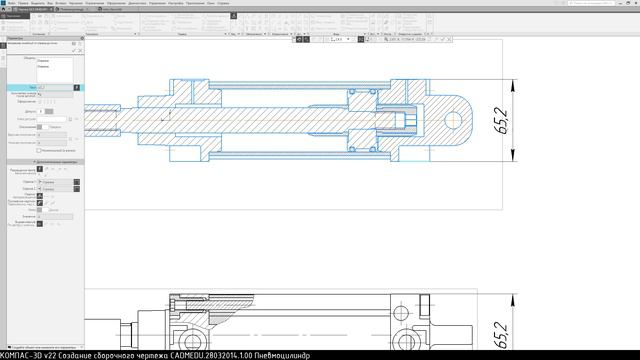The width and height of the screenshot is (640, 360).
Task: Click the home start-page icon
Action: pyautogui.click(x=3, y=9)
